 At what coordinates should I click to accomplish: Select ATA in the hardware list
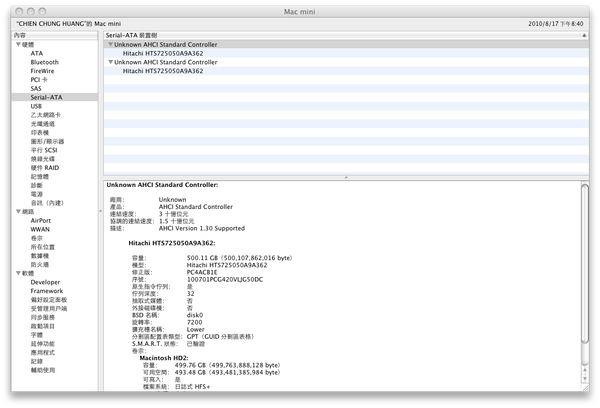37,53
